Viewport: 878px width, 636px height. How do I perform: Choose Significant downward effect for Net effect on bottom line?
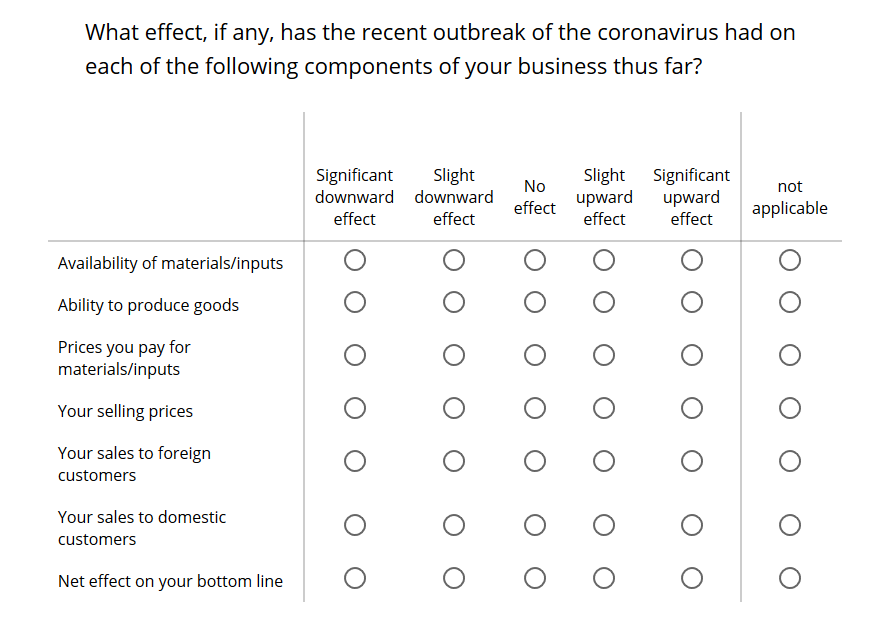point(355,578)
